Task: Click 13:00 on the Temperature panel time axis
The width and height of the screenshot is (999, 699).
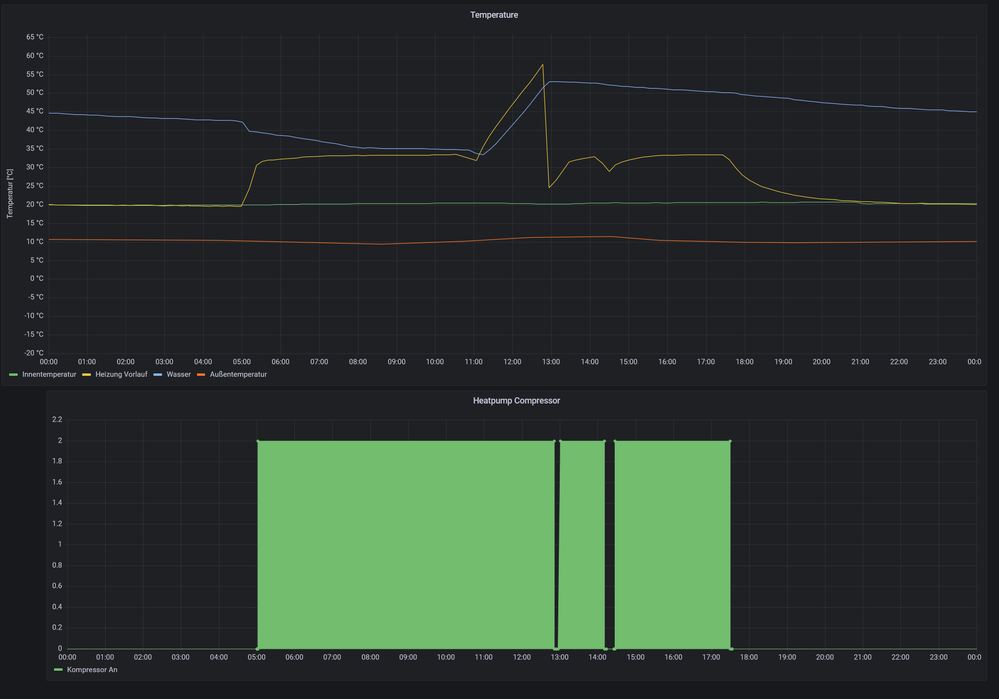Action: click(x=551, y=362)
